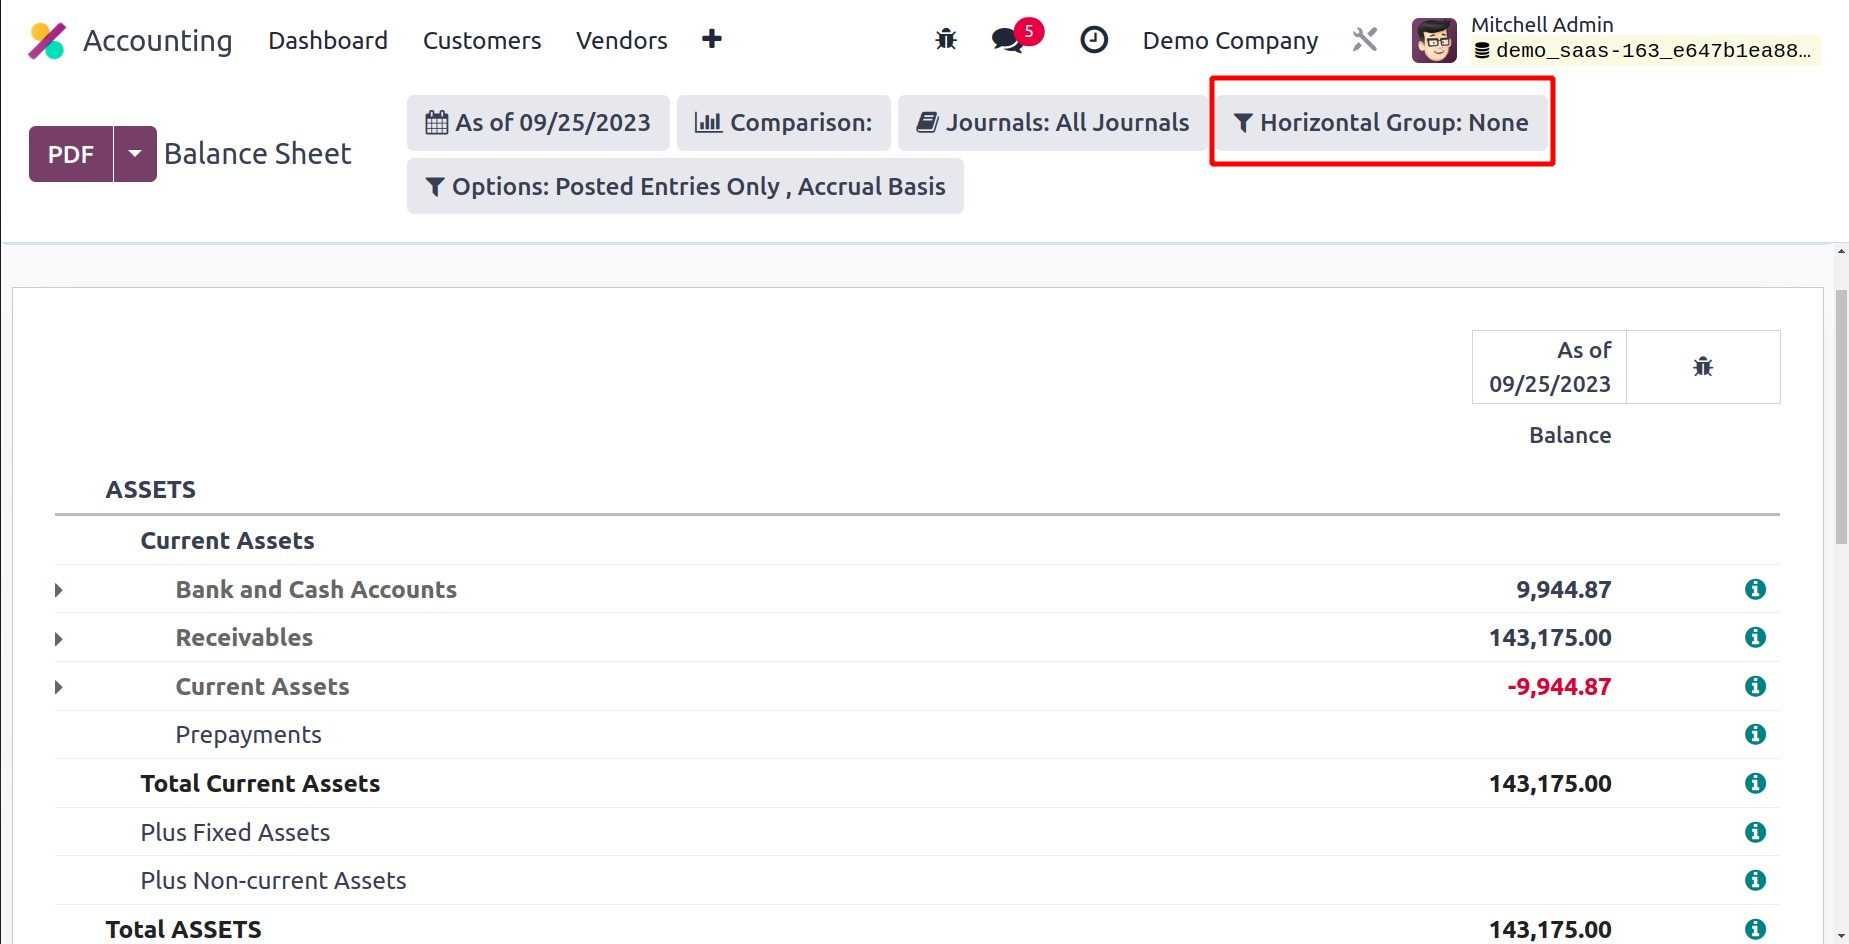Viewport: 1849px width, 944px height.
Task: Expand the Current Assets sub-row arrow
Action: point(59,687)
